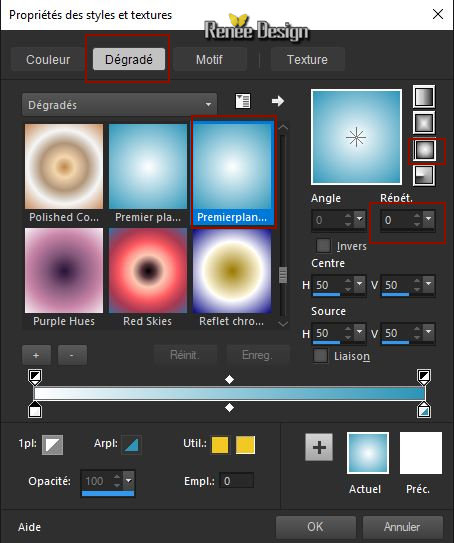Click the arrow icon next to the gradient list
454x543 pixels.
278,101
